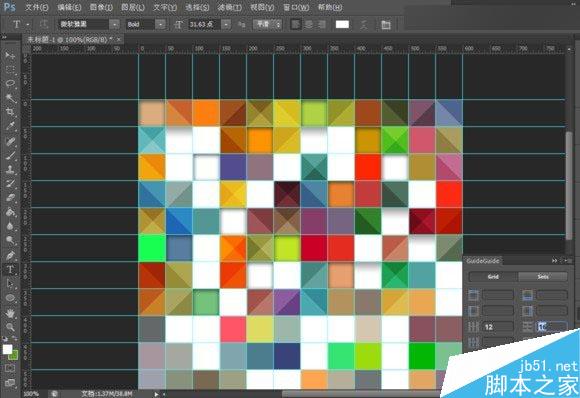
Task: Select the Brush tool
Action: (x=10, y=155)
